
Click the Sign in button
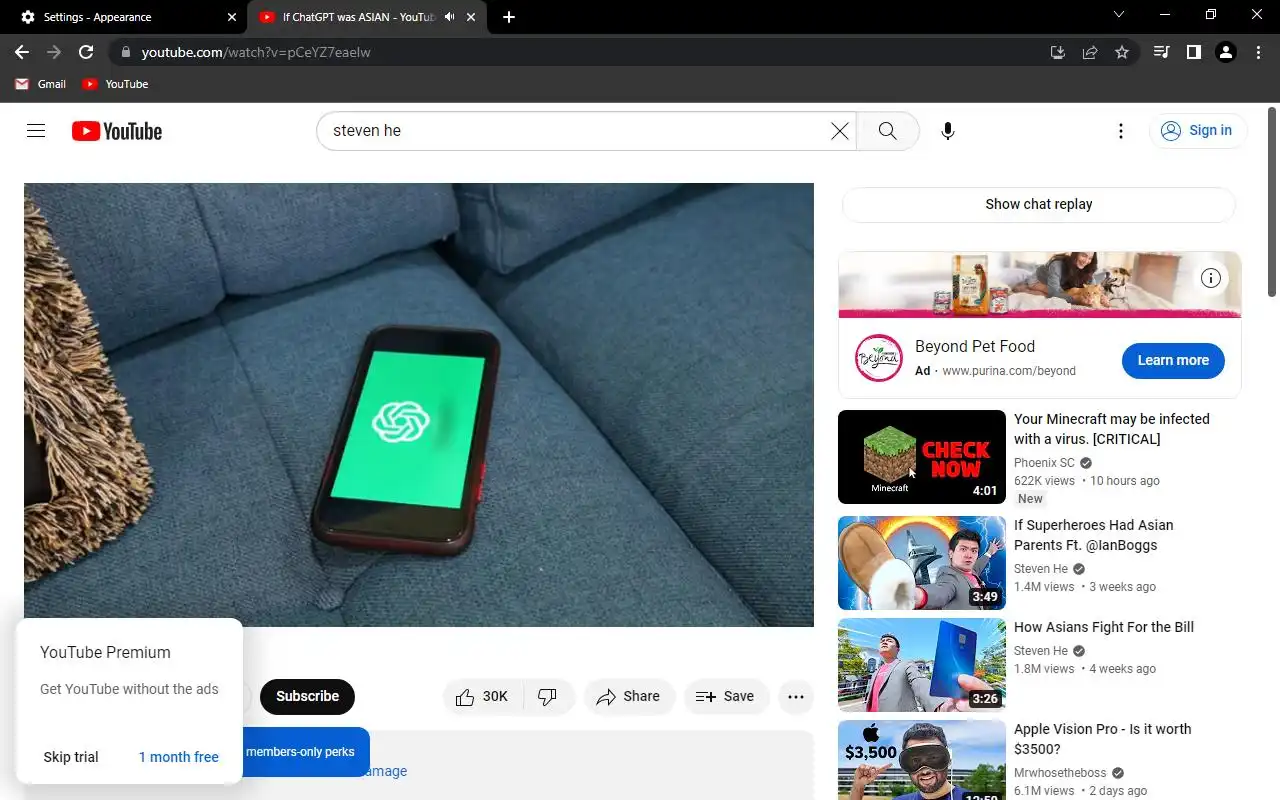(1197, 131)
